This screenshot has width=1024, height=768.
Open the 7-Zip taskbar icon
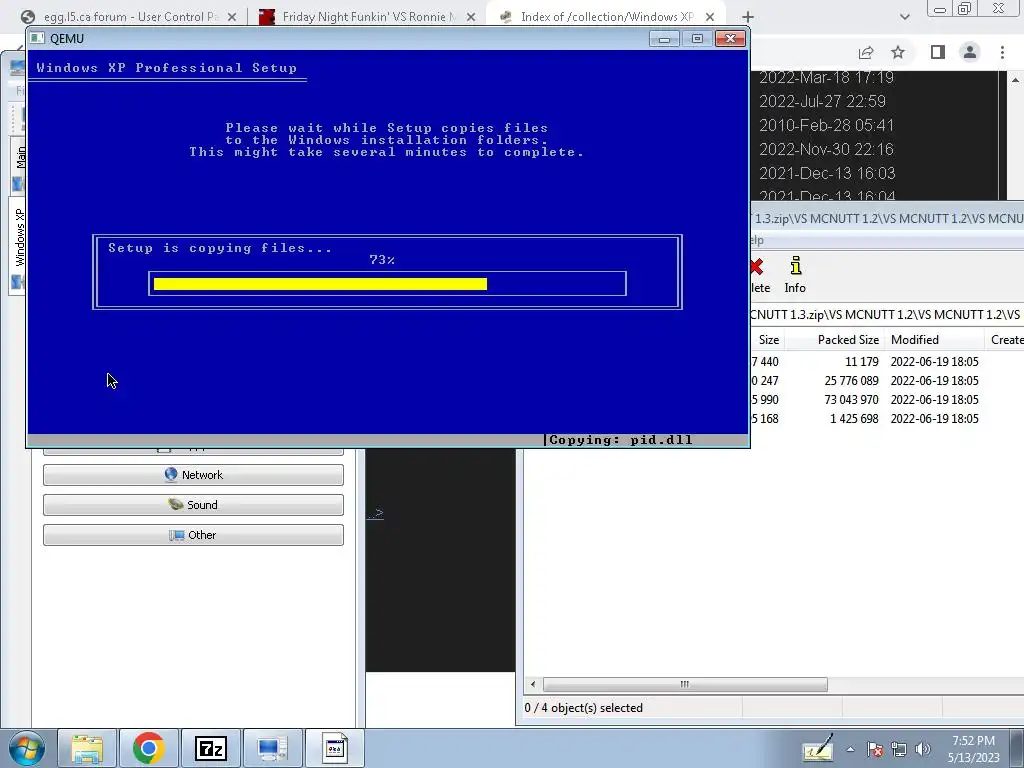(x=210, y=748)
